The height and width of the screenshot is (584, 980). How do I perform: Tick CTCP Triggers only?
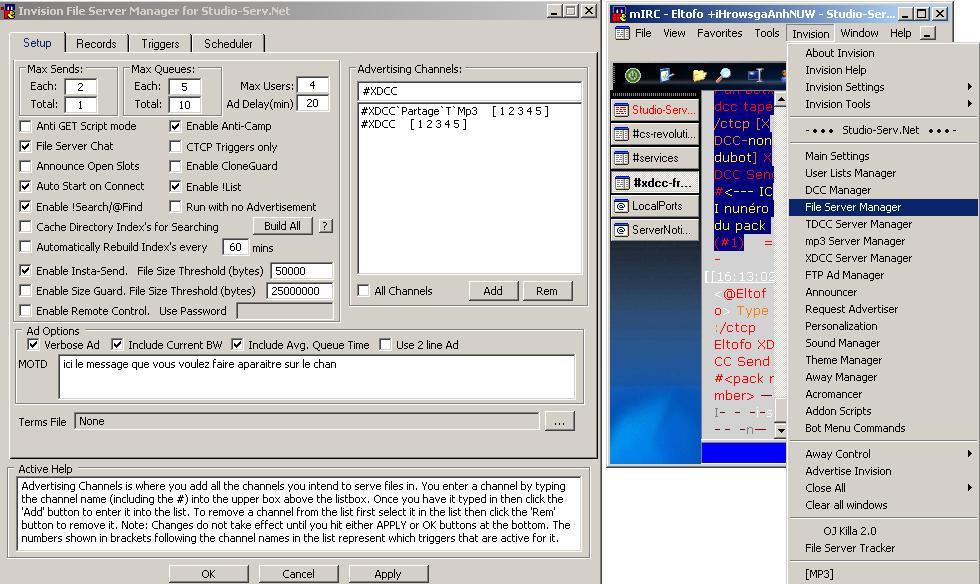(176, 146)
